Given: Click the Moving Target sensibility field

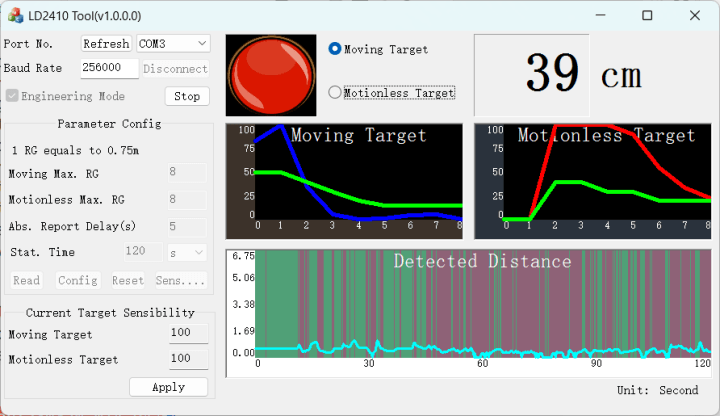Looking at the screenshot, I should point(188,333).
